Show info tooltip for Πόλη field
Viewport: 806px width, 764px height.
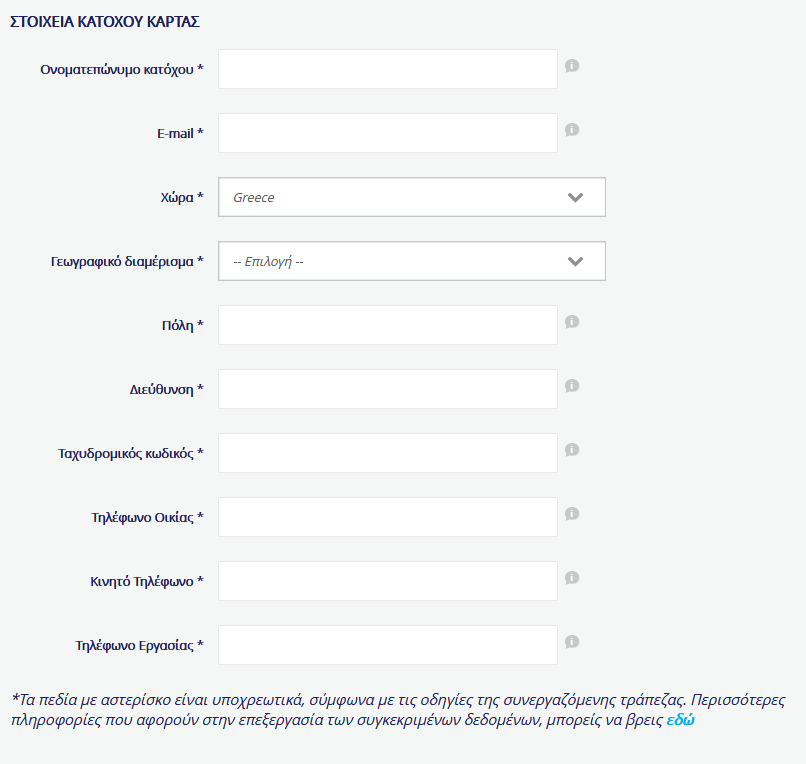click(x=572, y=322)
